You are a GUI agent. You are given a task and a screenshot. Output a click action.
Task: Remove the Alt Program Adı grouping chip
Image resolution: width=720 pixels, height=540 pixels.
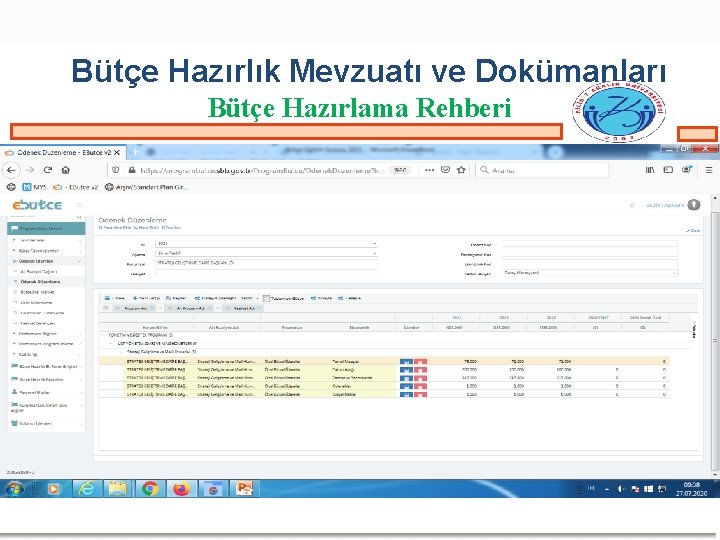click(210, 308)
